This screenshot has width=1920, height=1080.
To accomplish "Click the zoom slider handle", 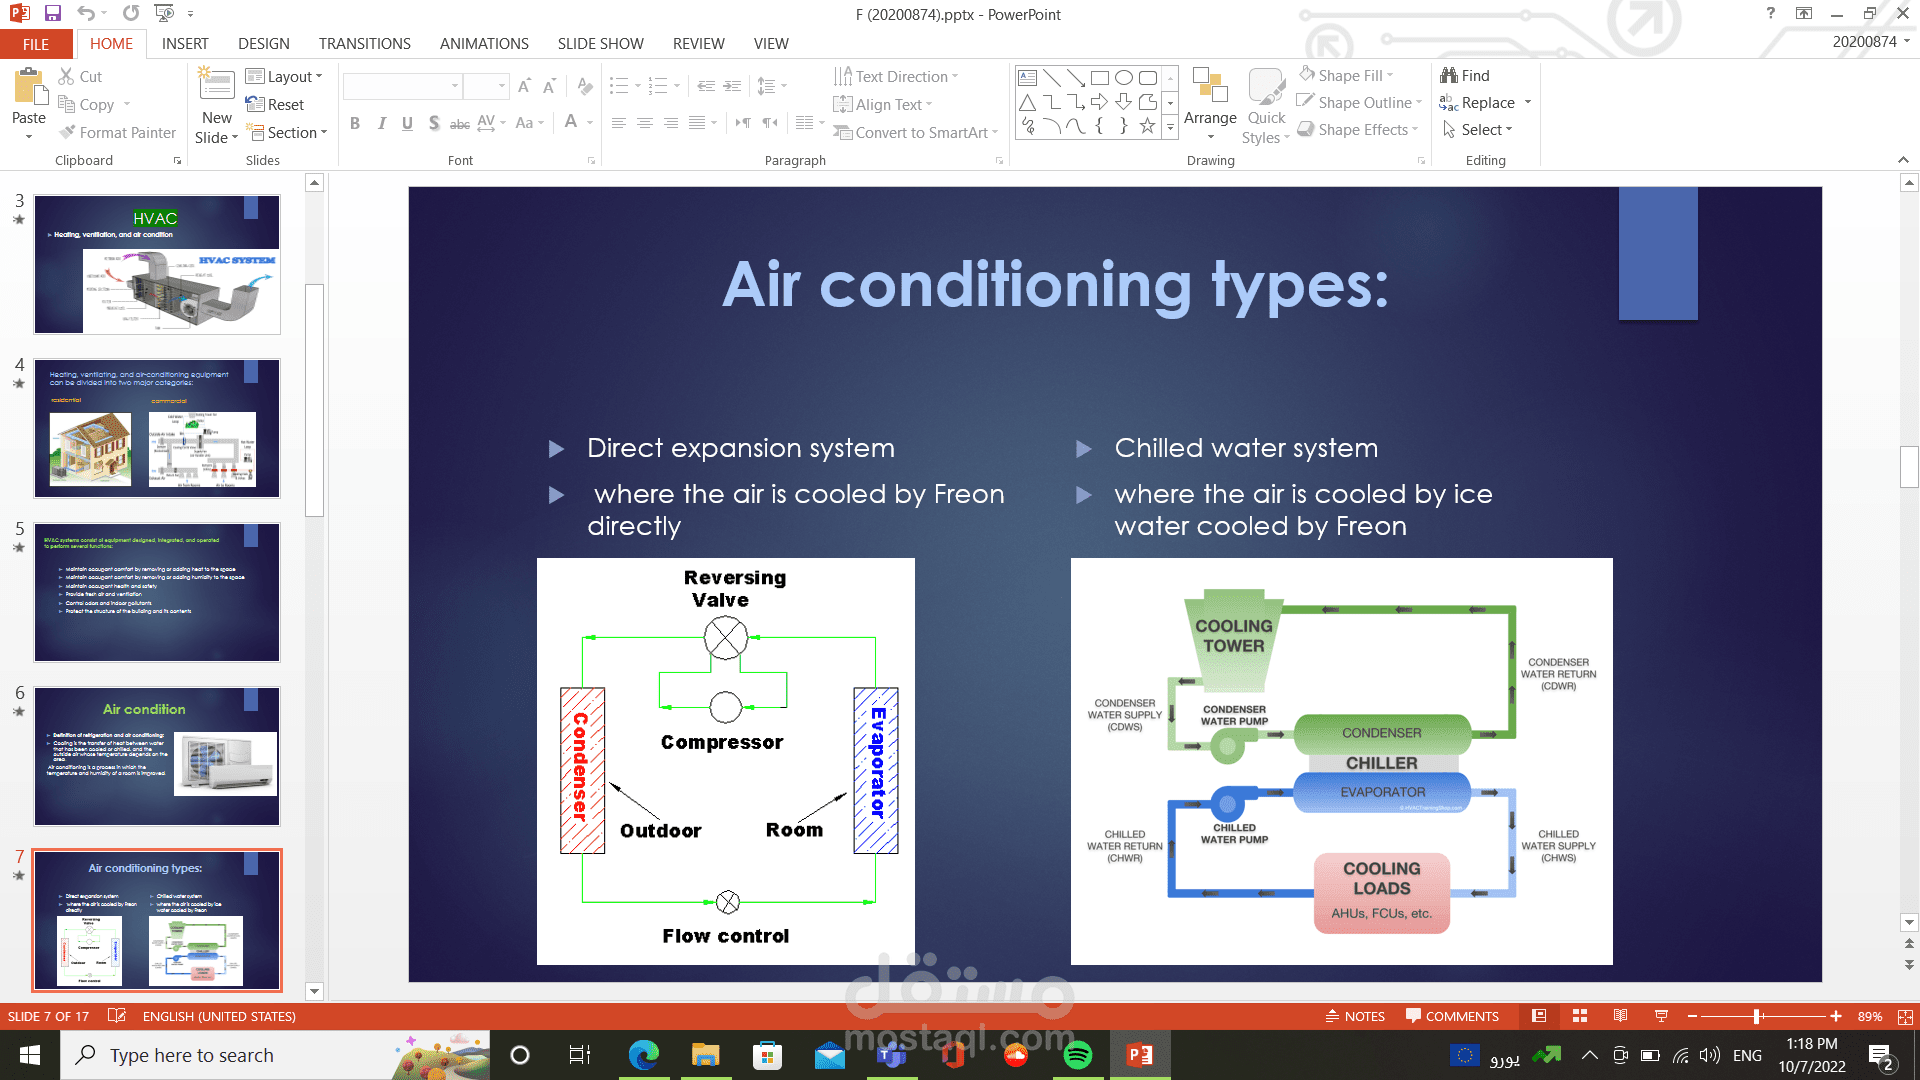I will [1757, 1016].
